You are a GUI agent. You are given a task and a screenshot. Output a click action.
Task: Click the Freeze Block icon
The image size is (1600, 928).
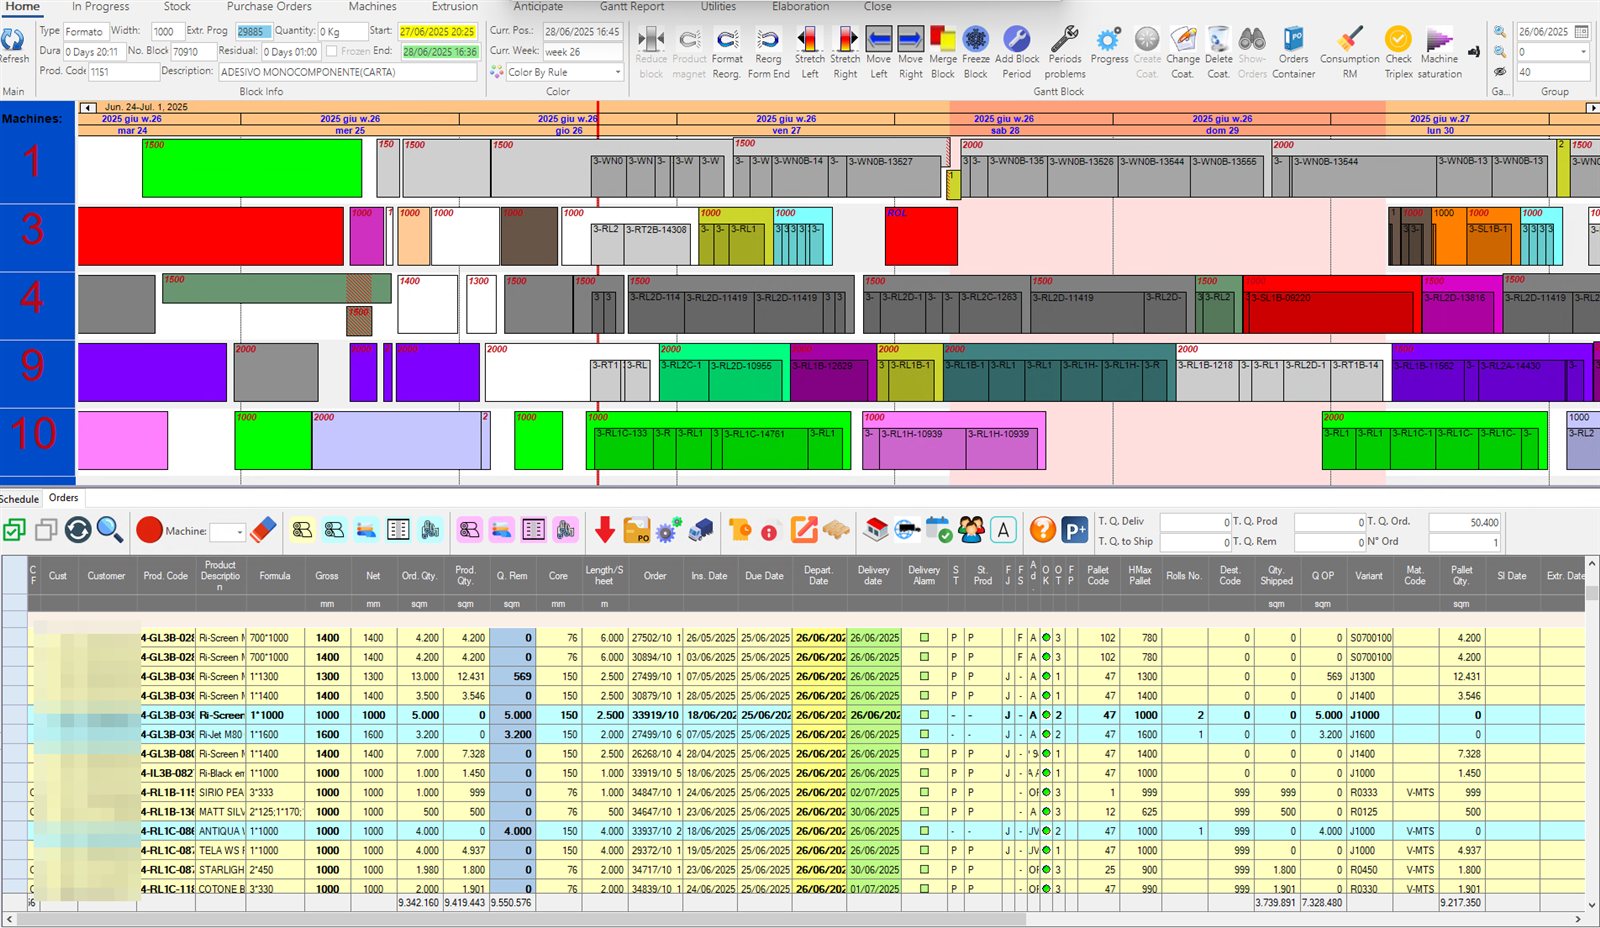975,40
